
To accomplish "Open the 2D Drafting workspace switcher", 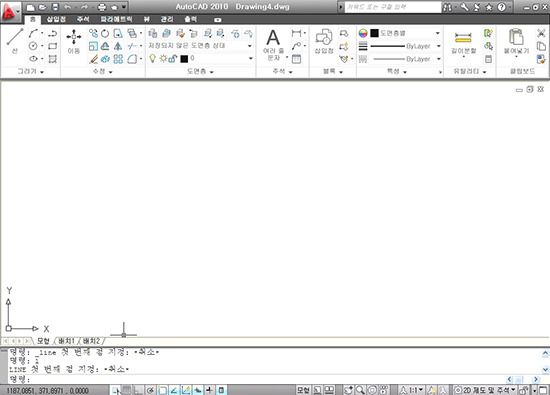I will tap(485, 390).
